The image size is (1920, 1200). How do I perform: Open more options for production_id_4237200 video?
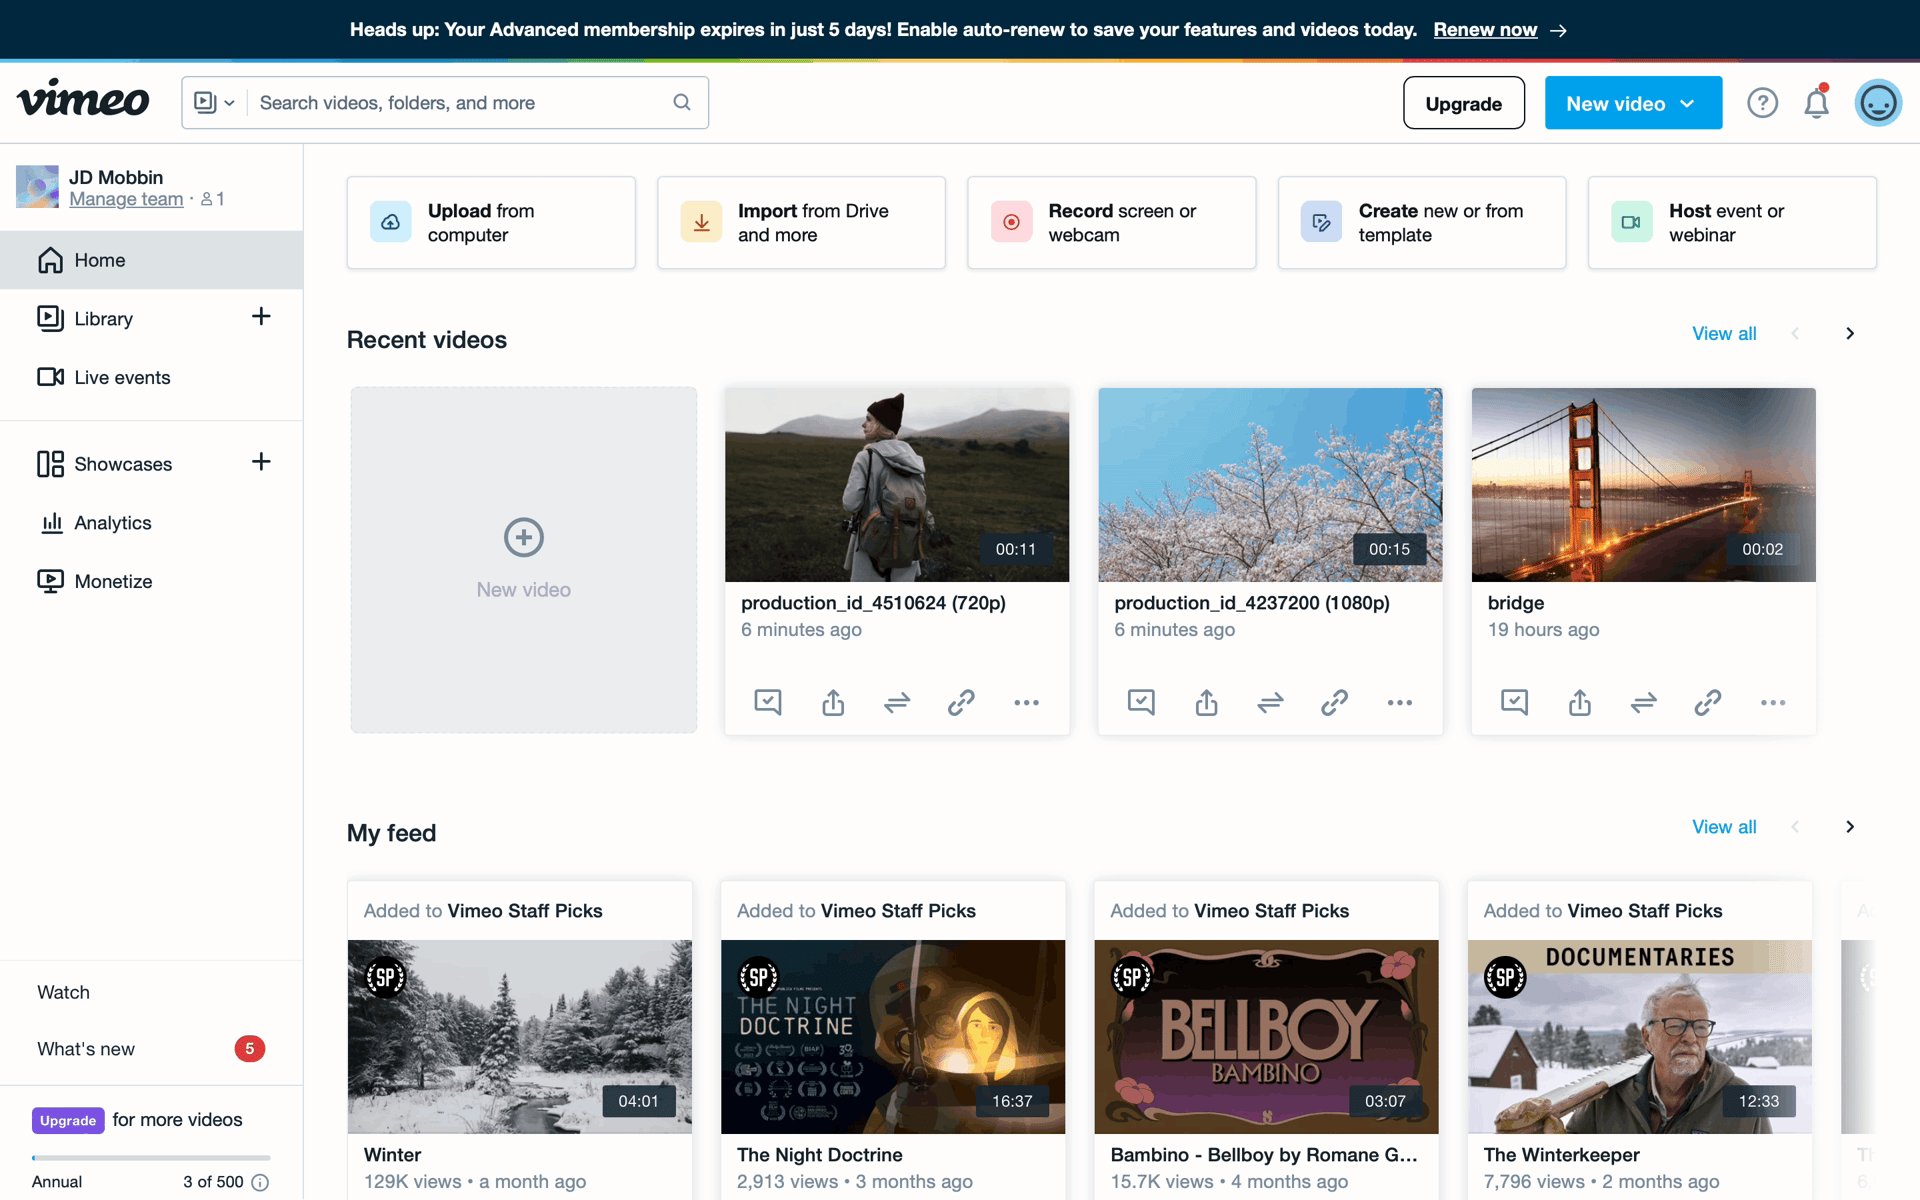[1400, 703]
